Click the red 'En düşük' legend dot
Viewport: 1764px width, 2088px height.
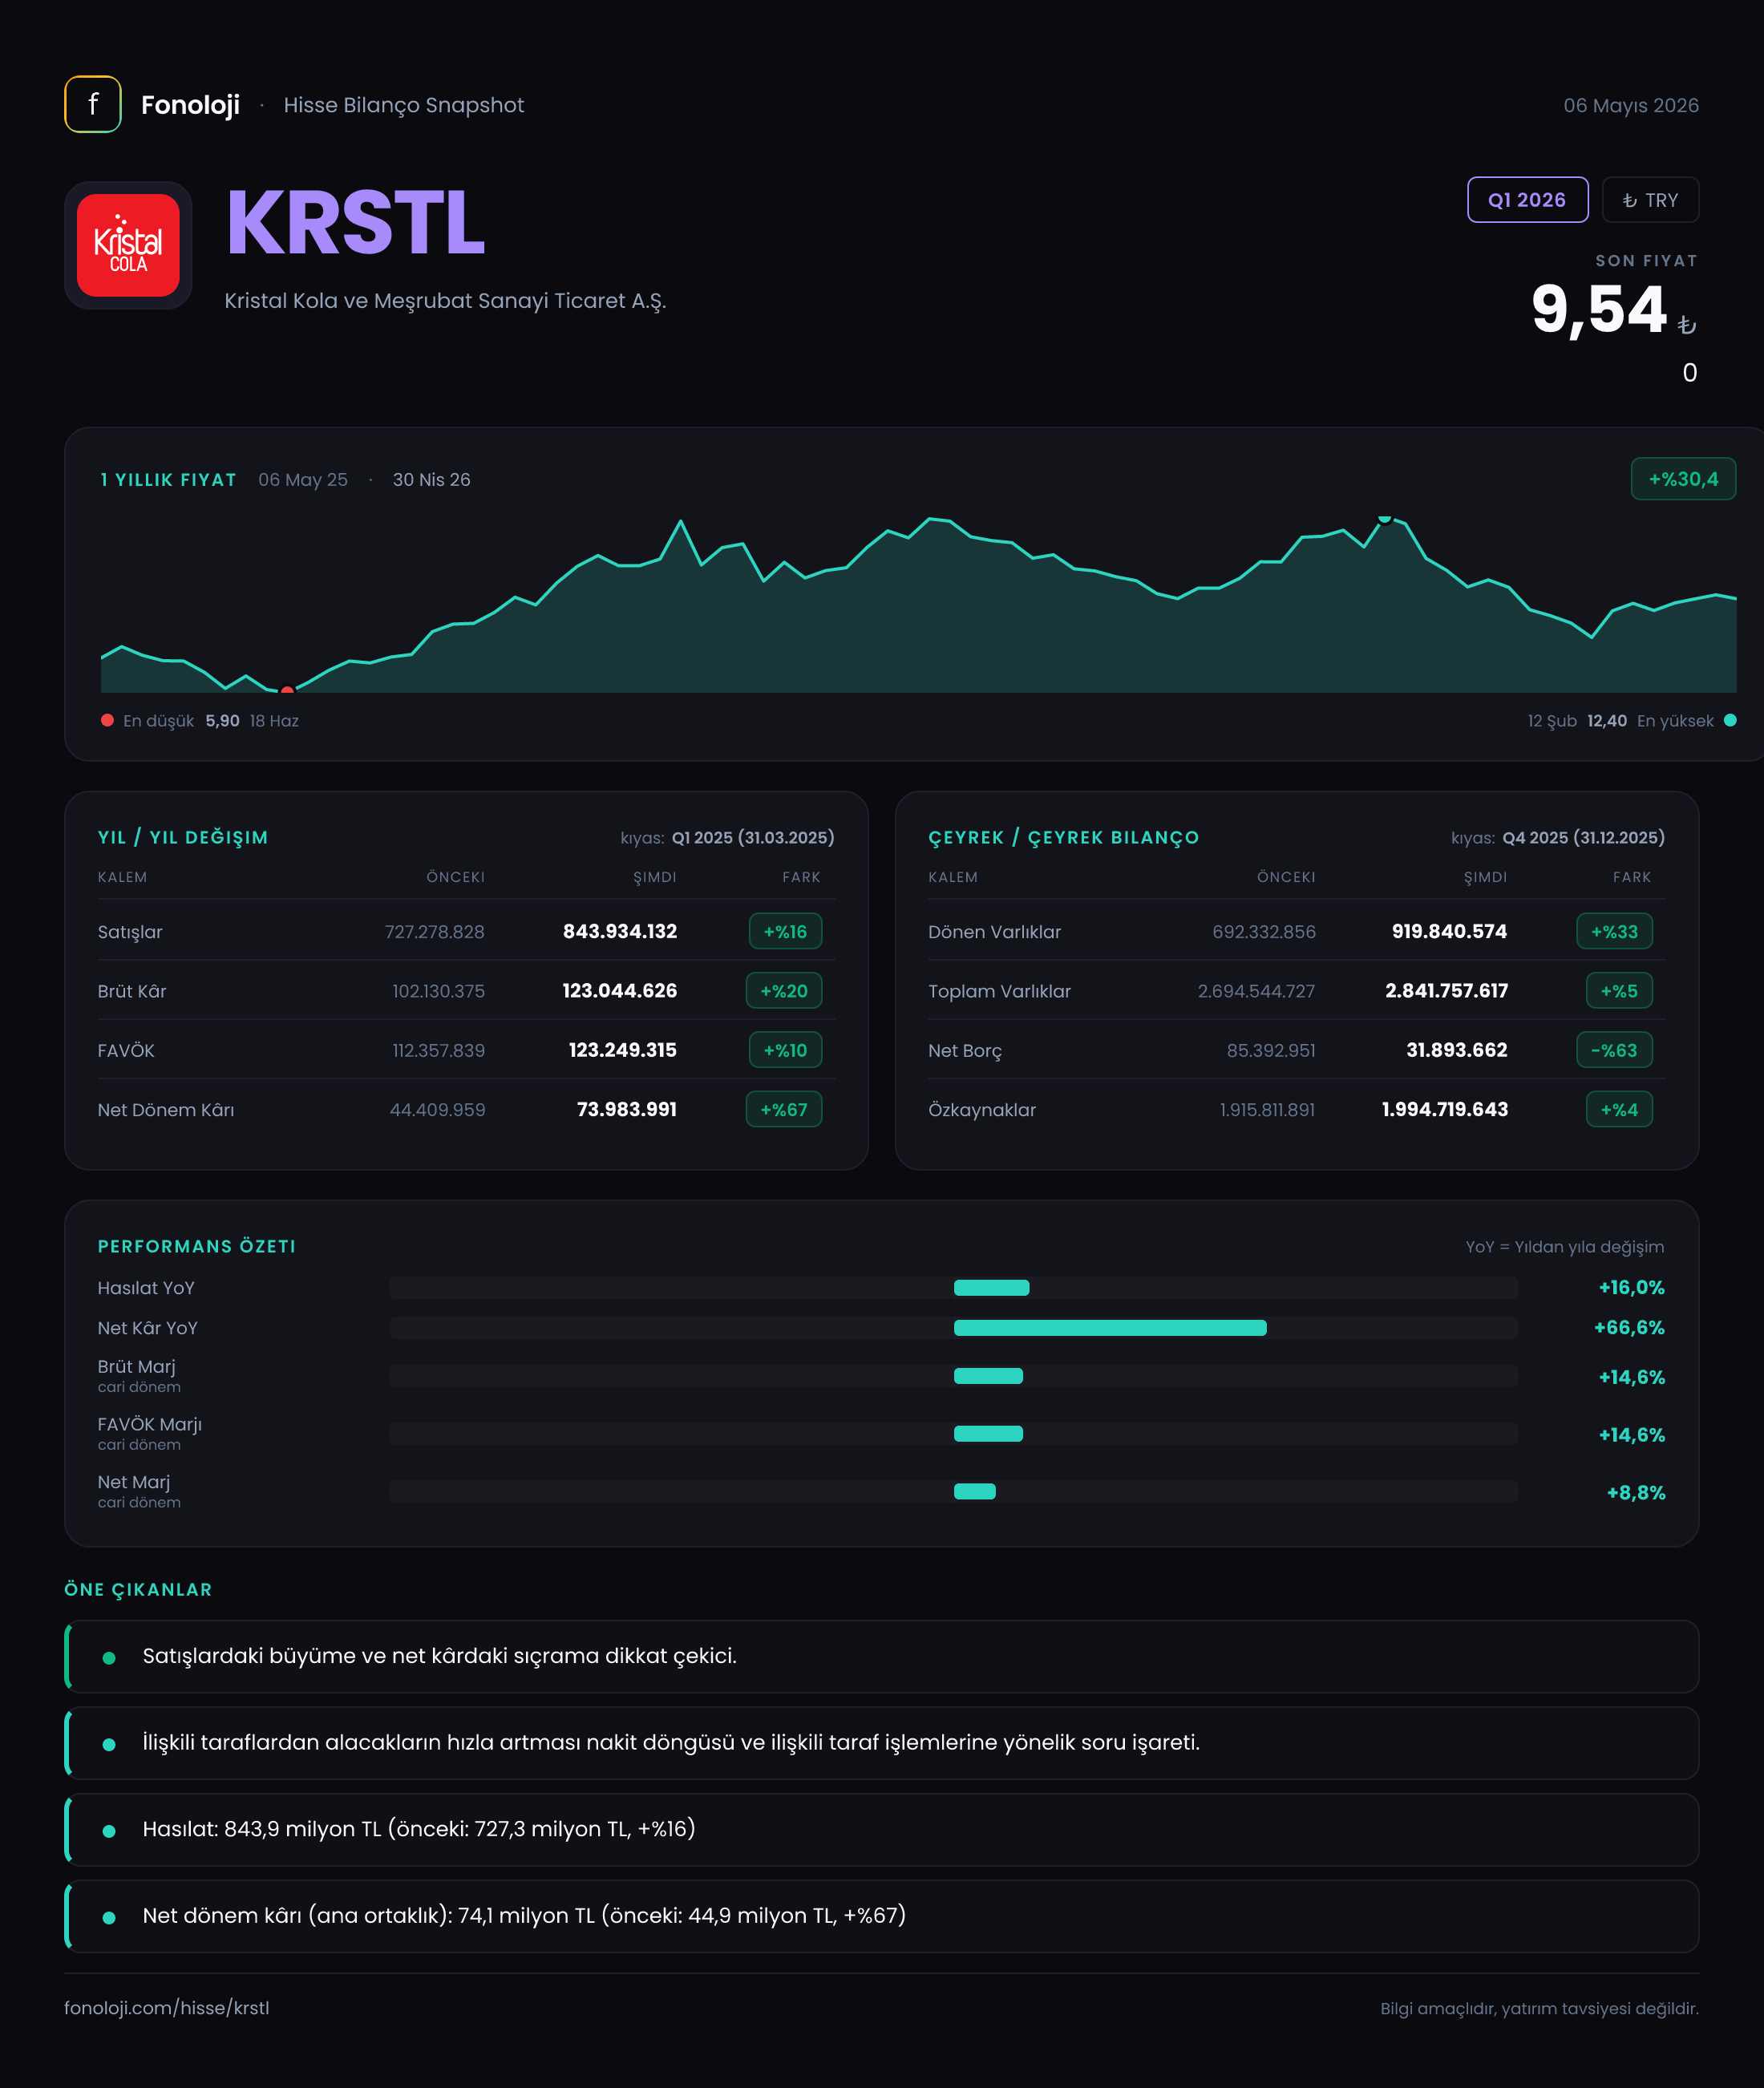(x=107, y=720)
